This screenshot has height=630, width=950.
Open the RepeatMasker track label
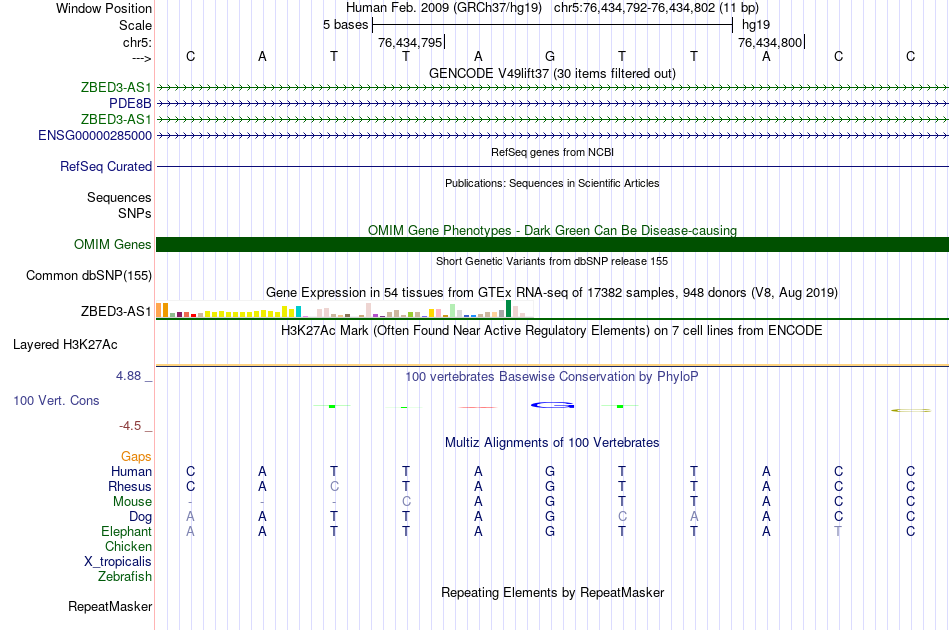point(110,606)
